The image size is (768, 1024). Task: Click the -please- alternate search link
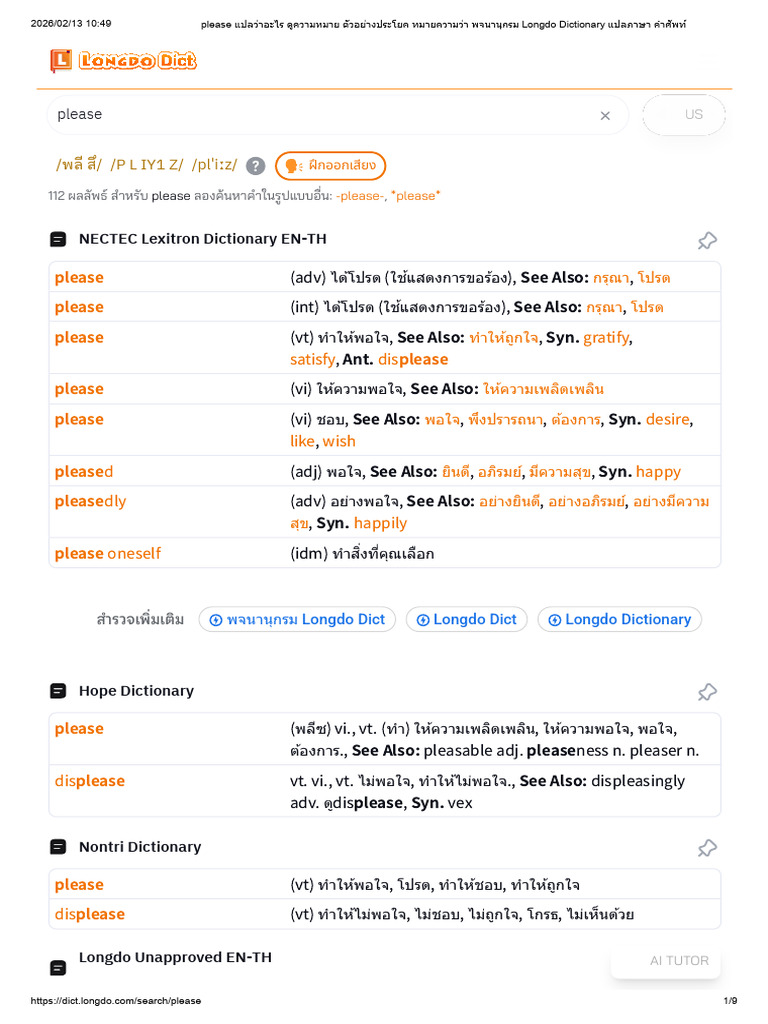360,196
